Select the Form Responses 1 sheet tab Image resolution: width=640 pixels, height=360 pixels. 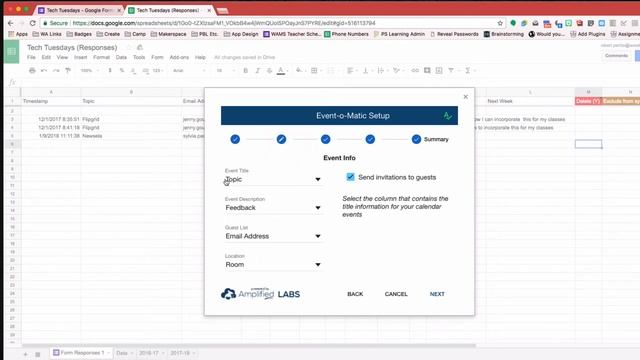[80, 353]
